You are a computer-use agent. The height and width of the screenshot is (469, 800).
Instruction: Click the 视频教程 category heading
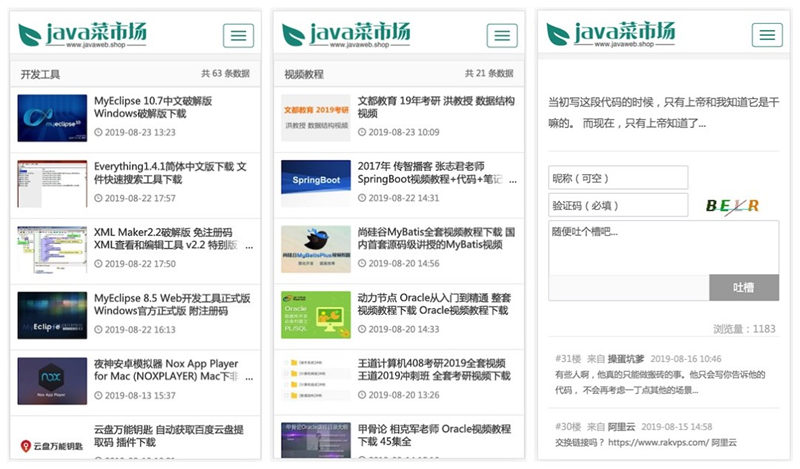tap(304, 75)
